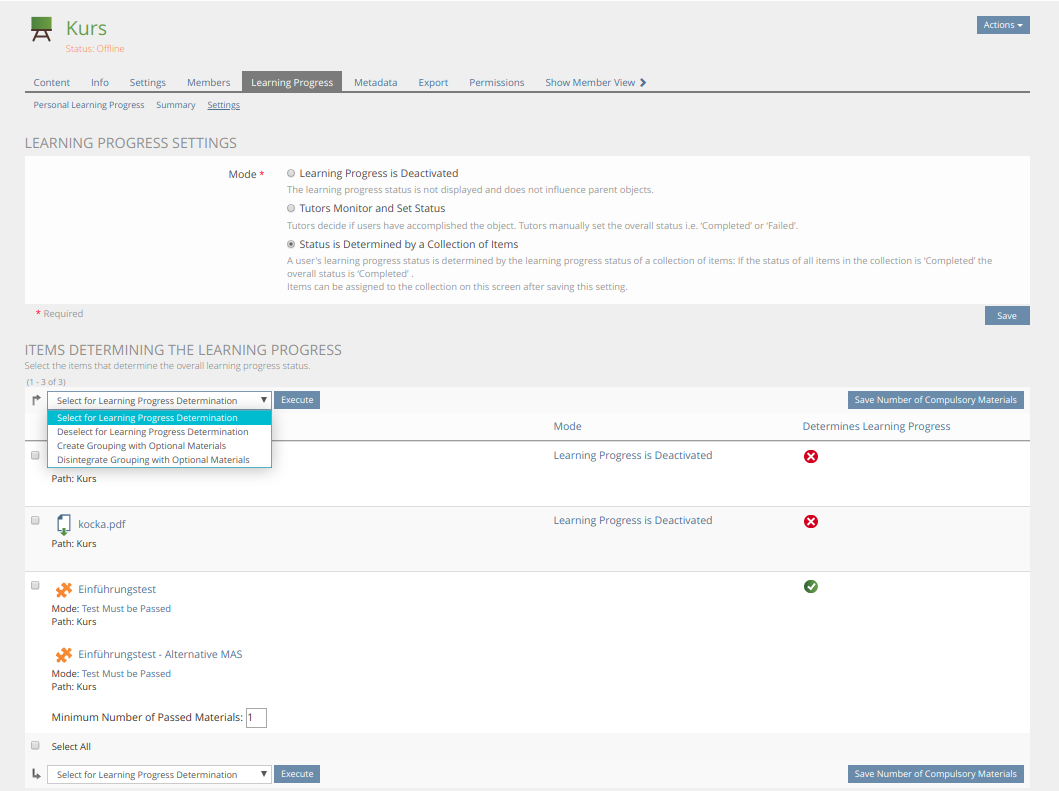Choose Tutors Monitor and Set Status radio
Screen dimensions: 1059x791
point(291,208)
